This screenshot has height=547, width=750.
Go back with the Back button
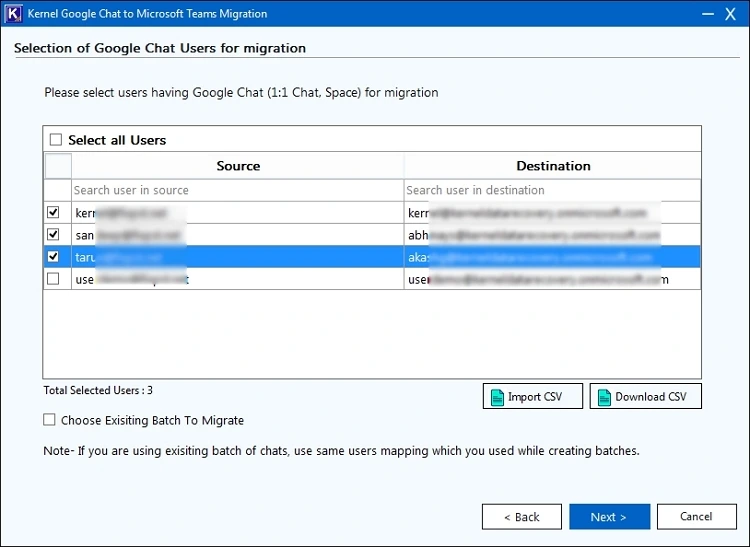click(x=521, y=517)
